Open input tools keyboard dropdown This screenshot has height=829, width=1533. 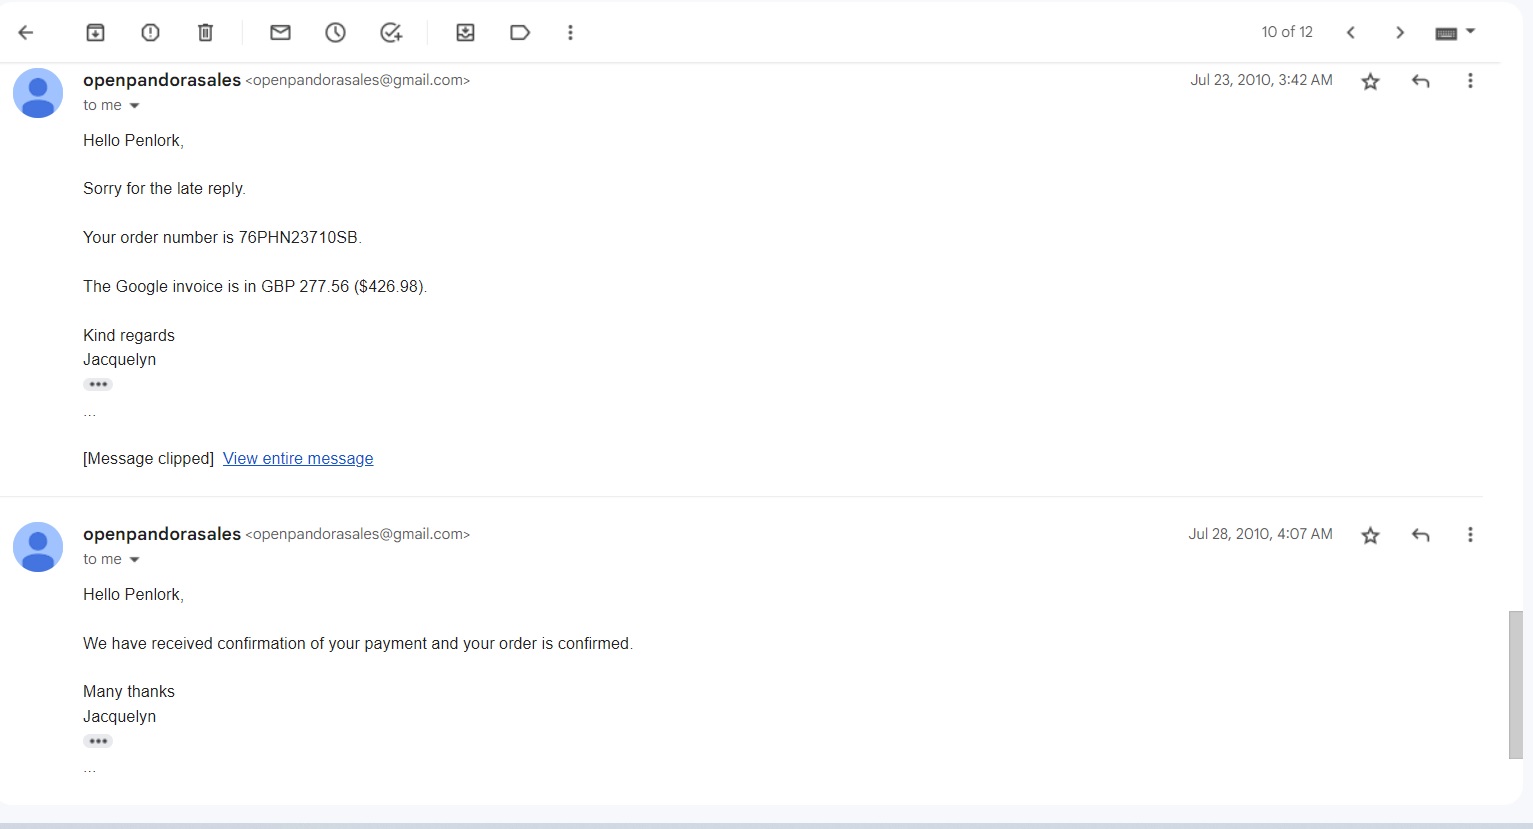point(1470,32)
